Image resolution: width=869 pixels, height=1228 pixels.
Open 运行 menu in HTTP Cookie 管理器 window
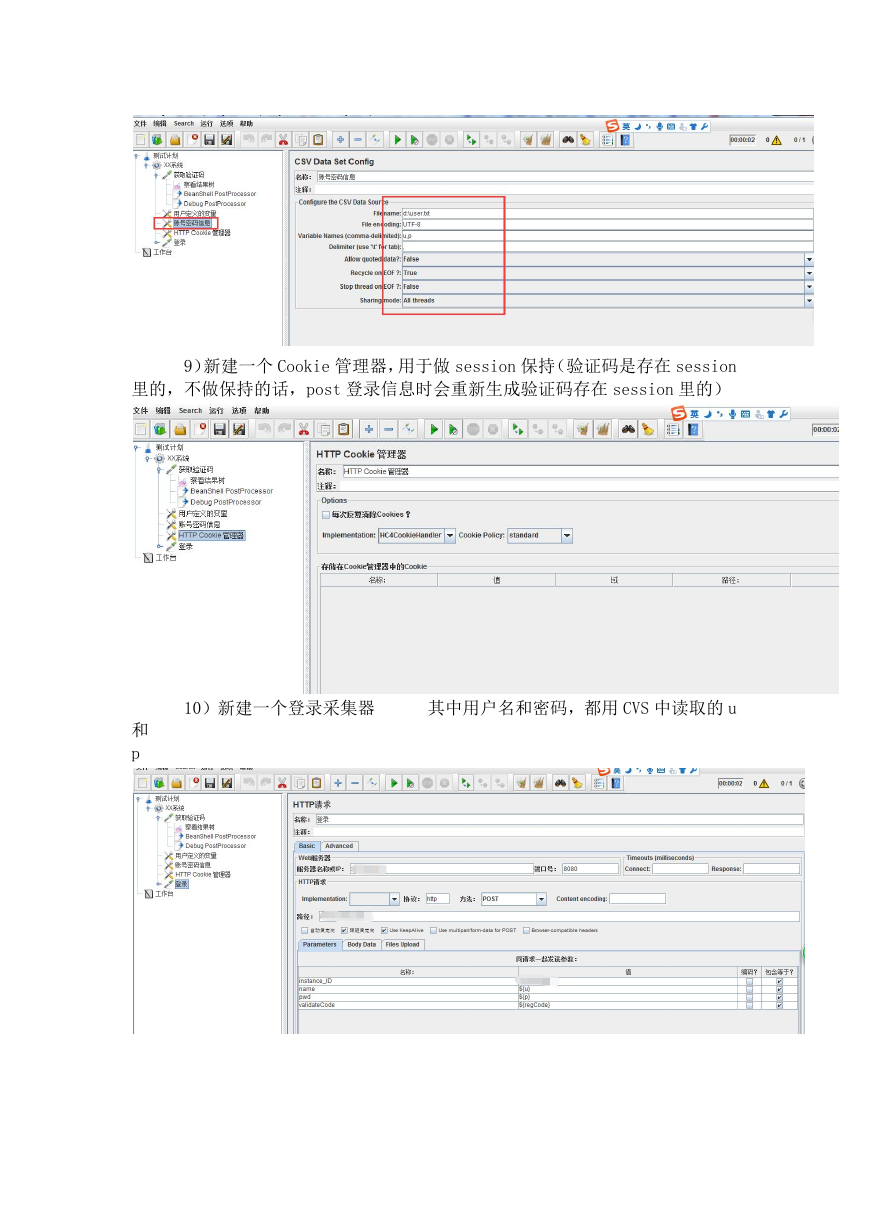(x=217, y=410)
